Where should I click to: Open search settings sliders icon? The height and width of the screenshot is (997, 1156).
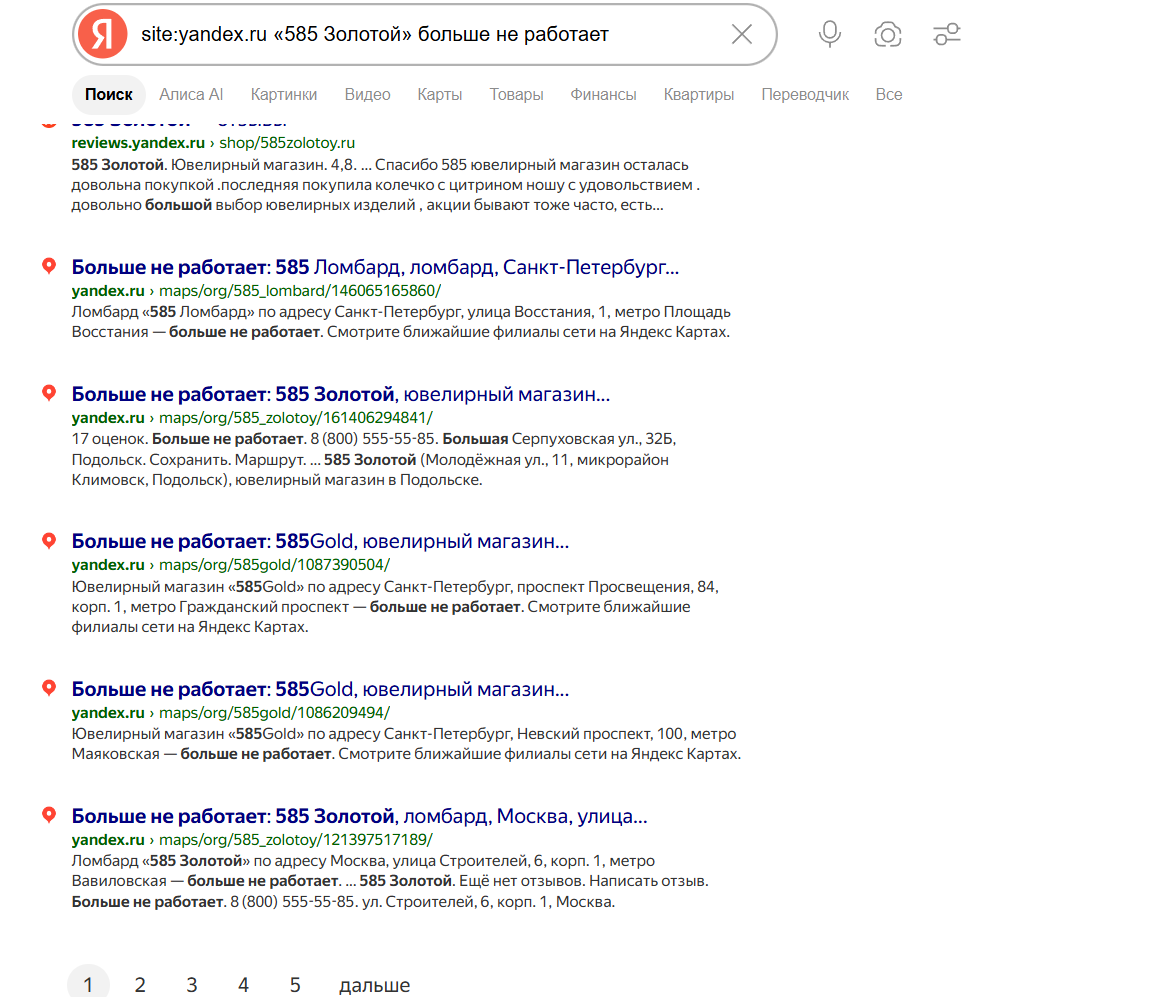coord(947,34)
